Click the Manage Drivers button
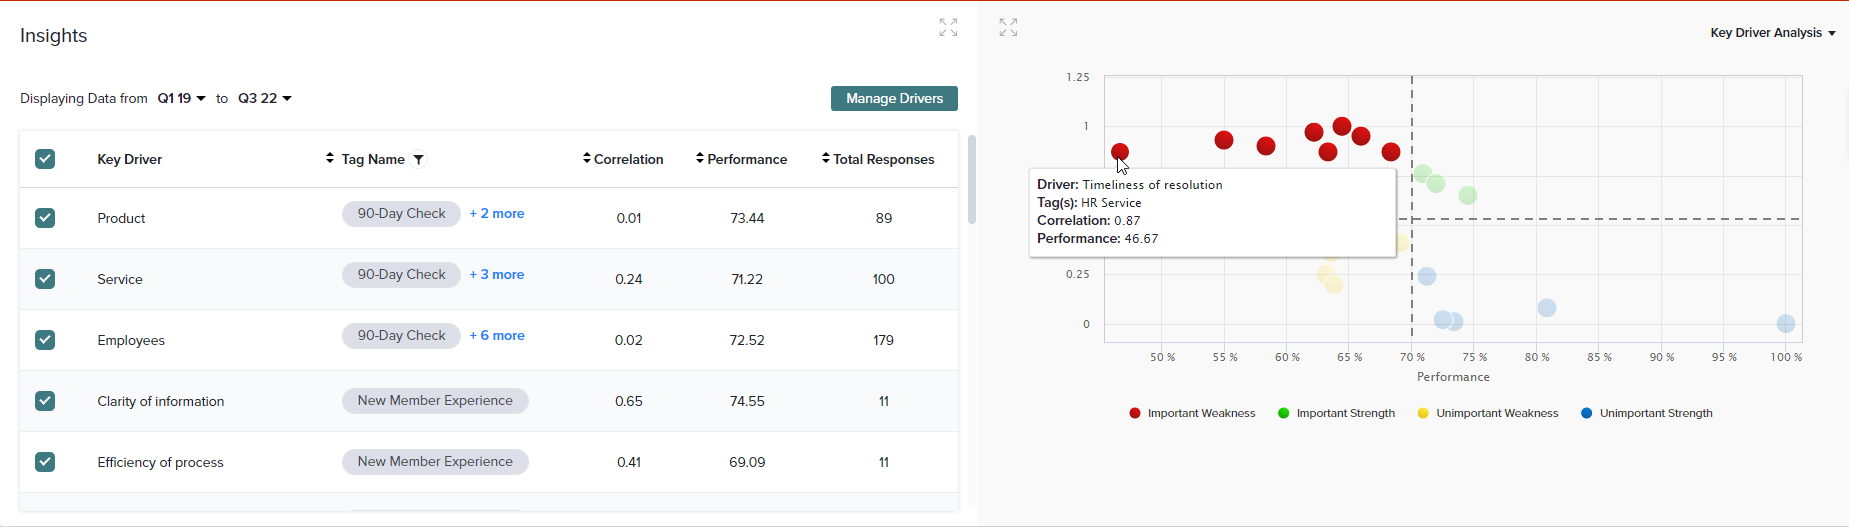 [x=894, y=98]
